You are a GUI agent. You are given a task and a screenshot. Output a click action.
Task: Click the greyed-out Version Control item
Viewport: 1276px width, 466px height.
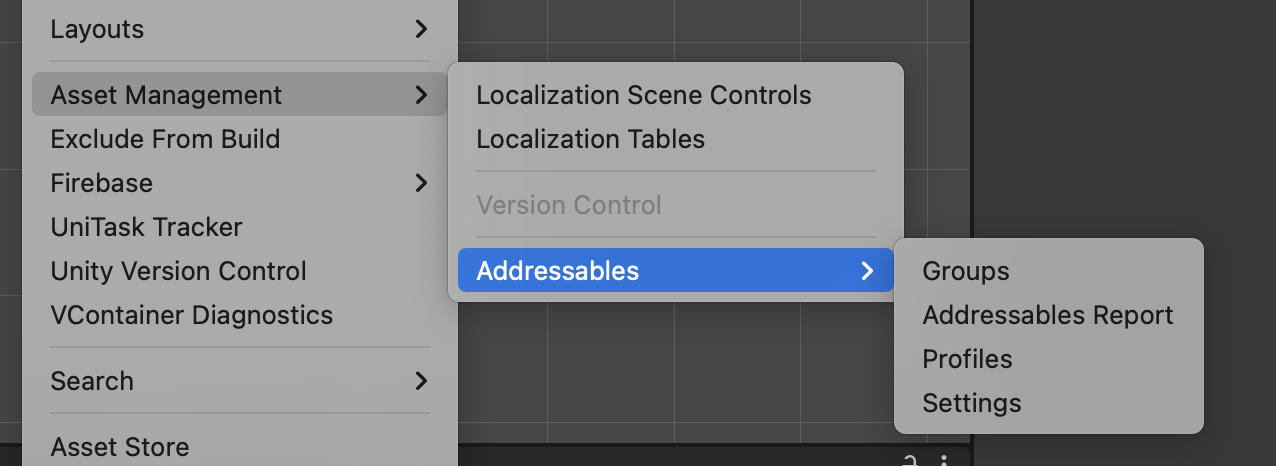tap(569, 205)
